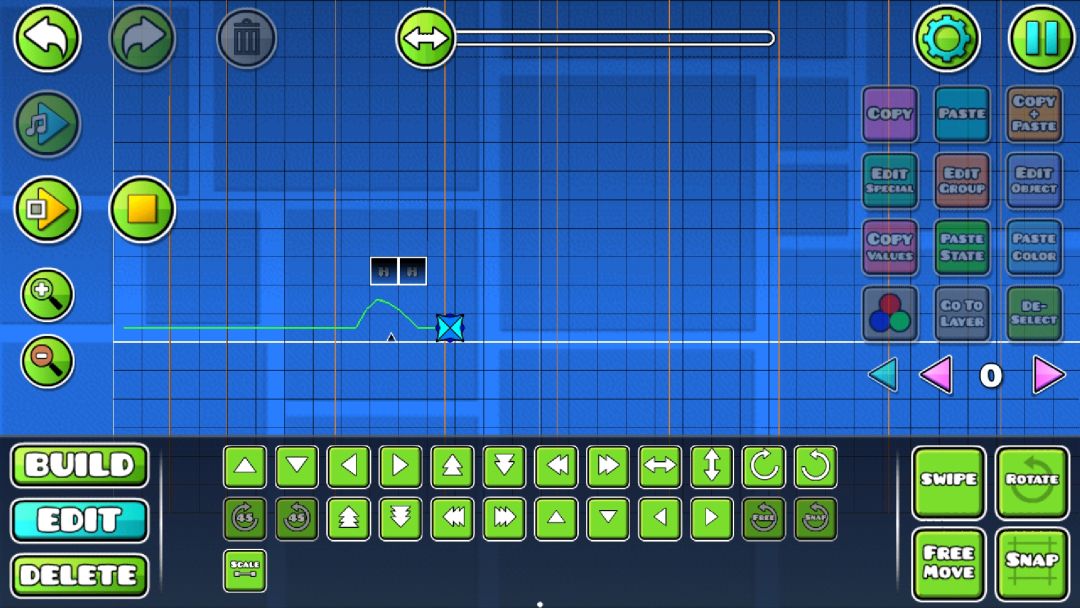Viewport: 1080px width, 608px height.
Task: Click the Copy + Paste button
Action: (x=1034, y=114)
